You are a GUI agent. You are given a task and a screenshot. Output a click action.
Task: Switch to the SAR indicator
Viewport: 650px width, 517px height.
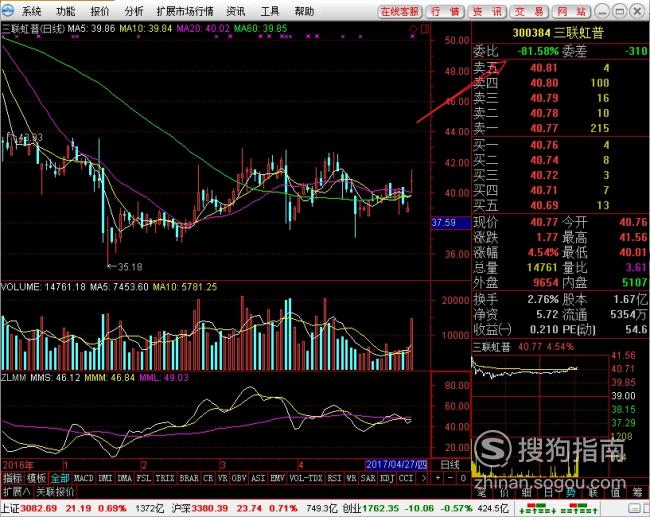(x=368, y=478)
